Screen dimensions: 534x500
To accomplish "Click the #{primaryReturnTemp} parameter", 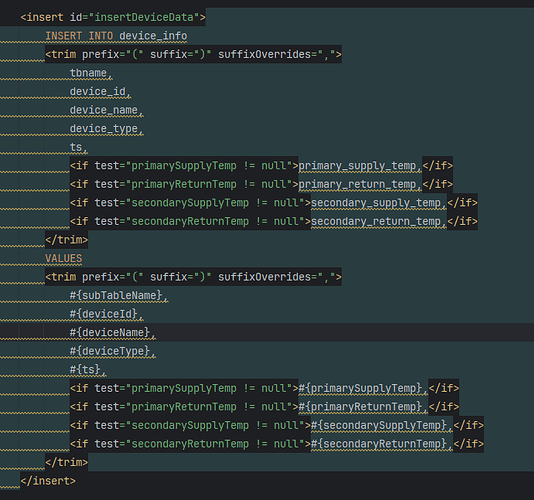I will click(x=363, y=407).
